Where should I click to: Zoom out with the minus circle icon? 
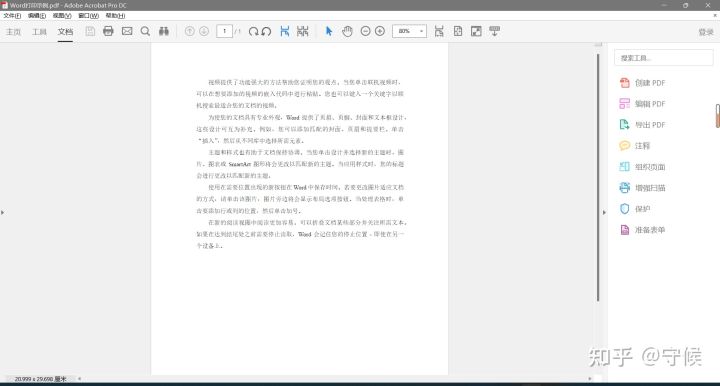click(366, 31)
